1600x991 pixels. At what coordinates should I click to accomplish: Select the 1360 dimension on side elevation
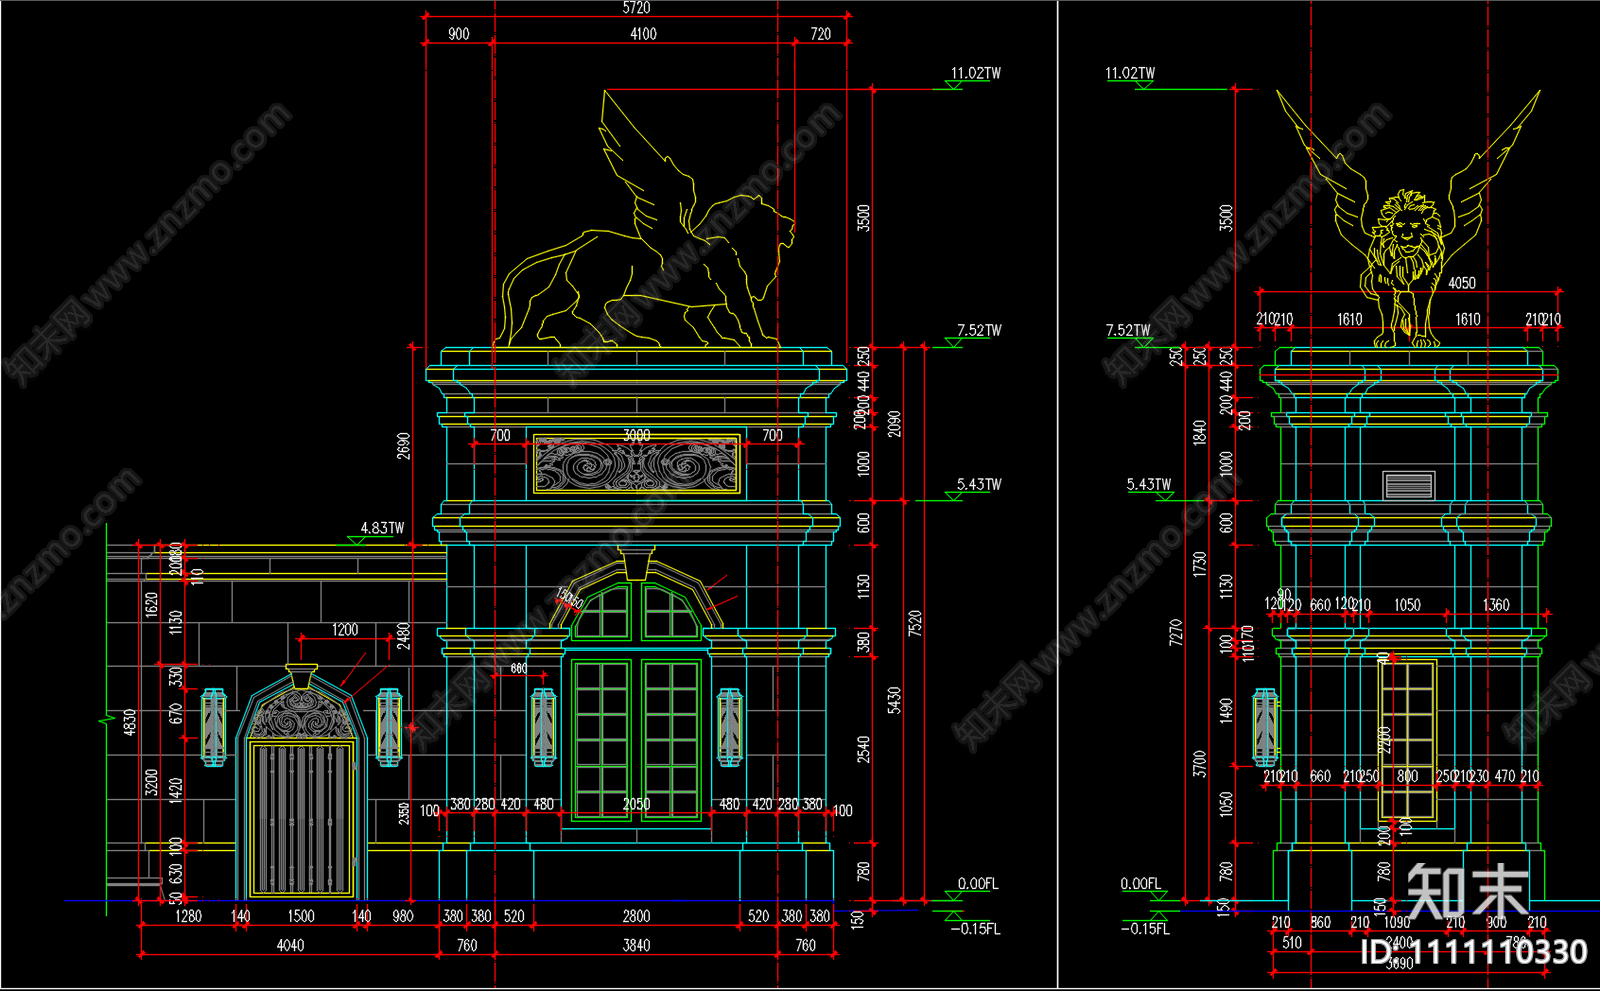pos(1496,605)
